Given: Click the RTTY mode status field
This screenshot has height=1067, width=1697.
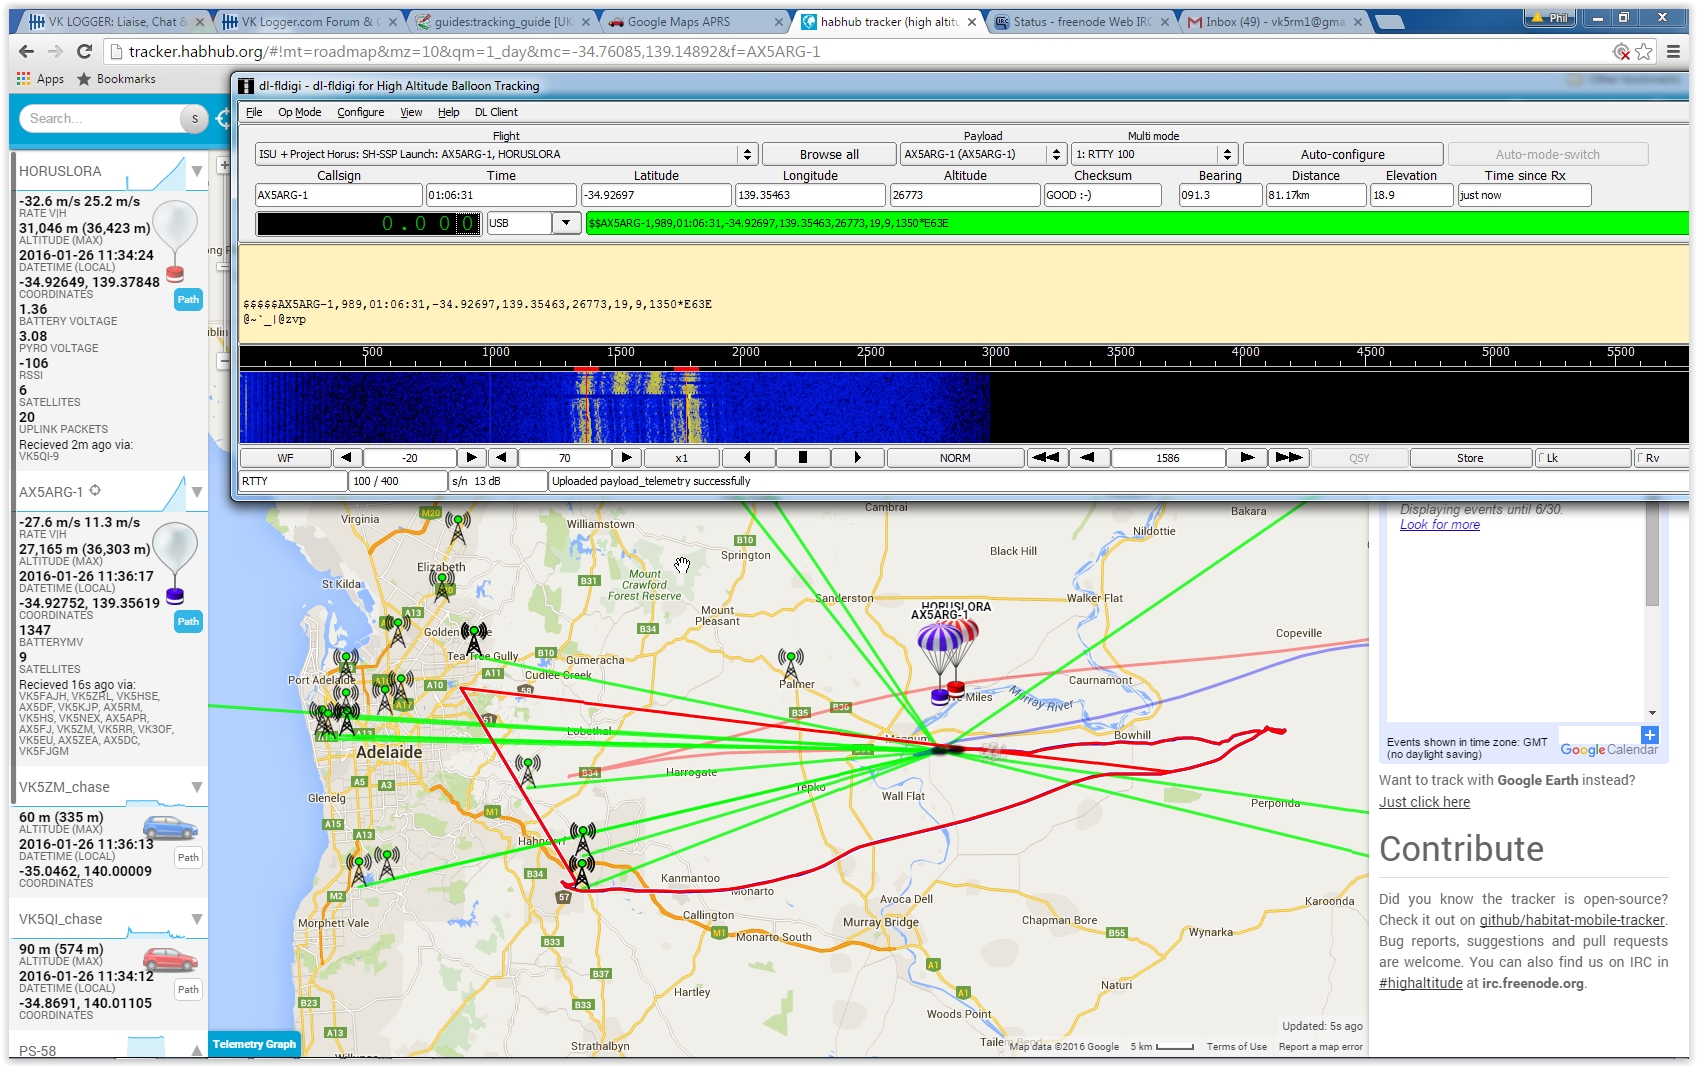Looking at the screenshot, I should [293, 481].
